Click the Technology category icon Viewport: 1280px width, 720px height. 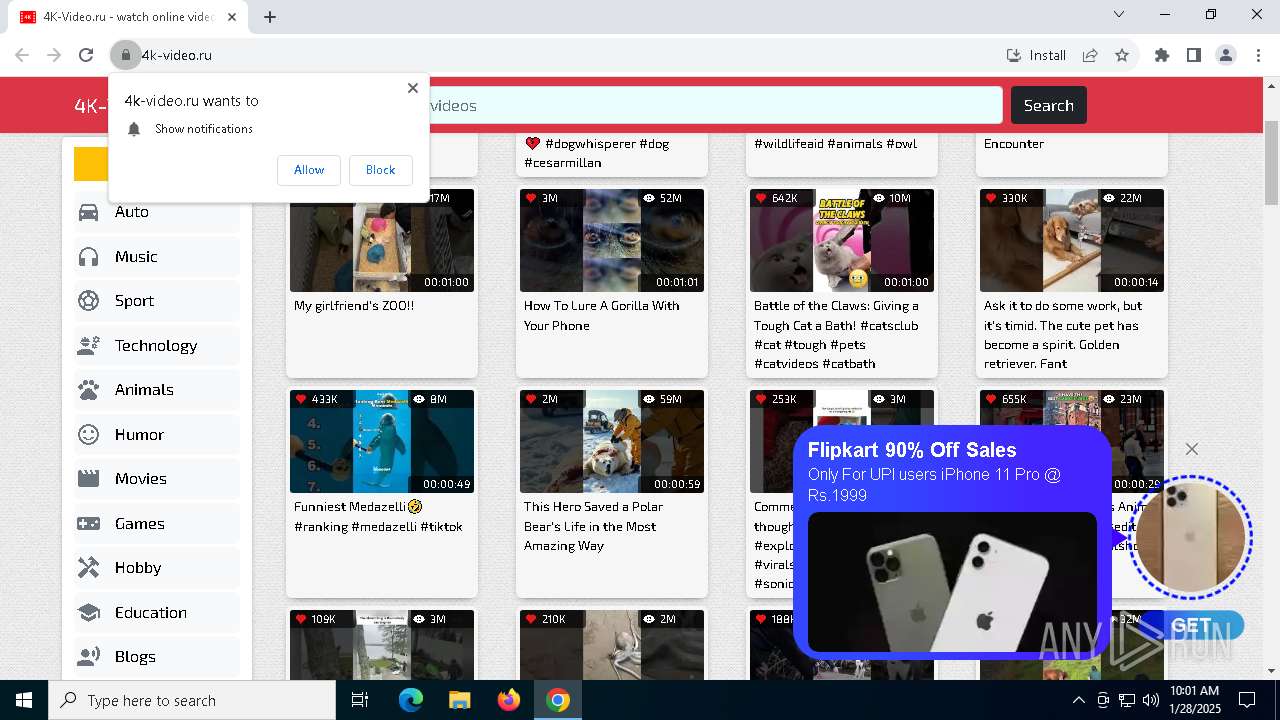(x=89, y=346)
